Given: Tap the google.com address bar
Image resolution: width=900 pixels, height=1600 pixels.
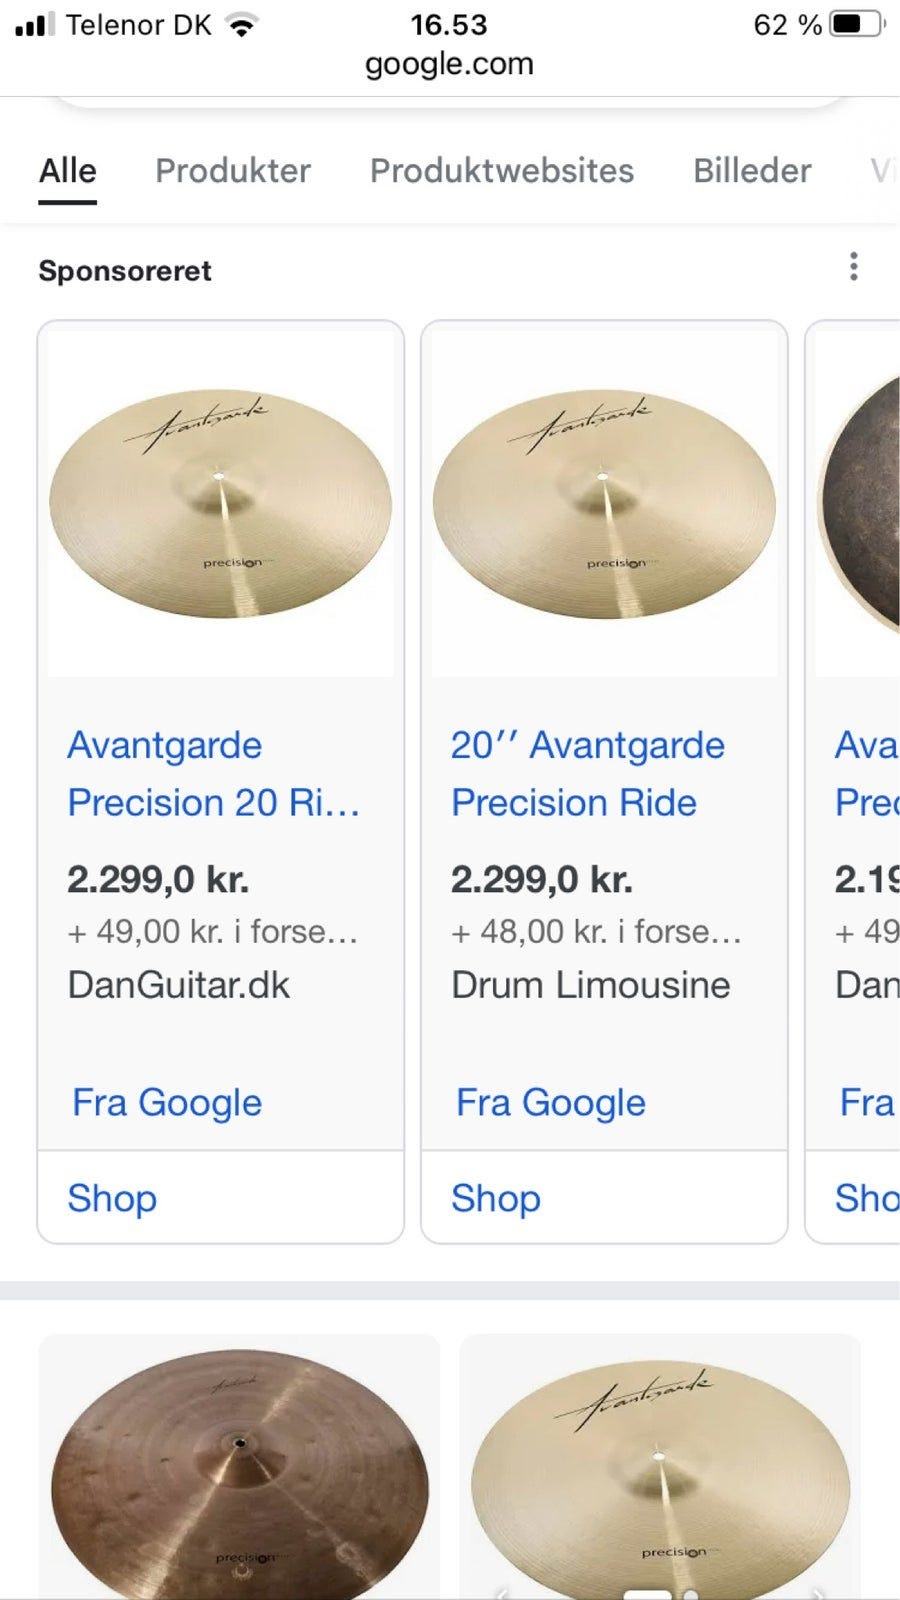Looking at the screenshot, I should click(x=449, y=64).
